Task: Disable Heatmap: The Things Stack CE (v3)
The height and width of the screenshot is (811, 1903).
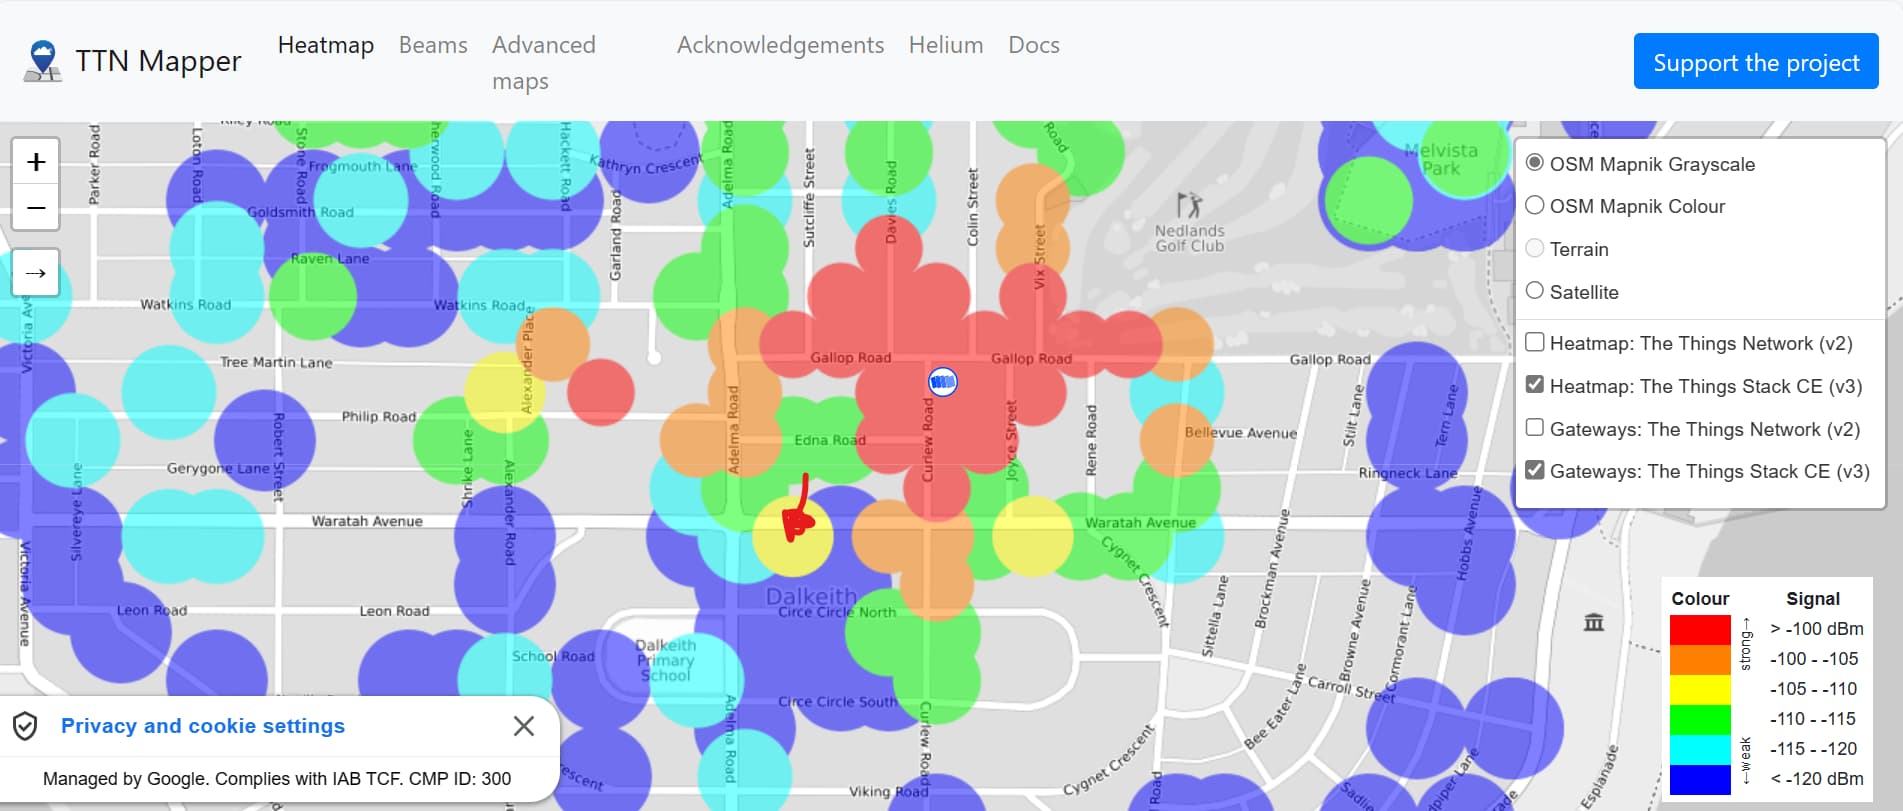Action: click(1535, 384)
